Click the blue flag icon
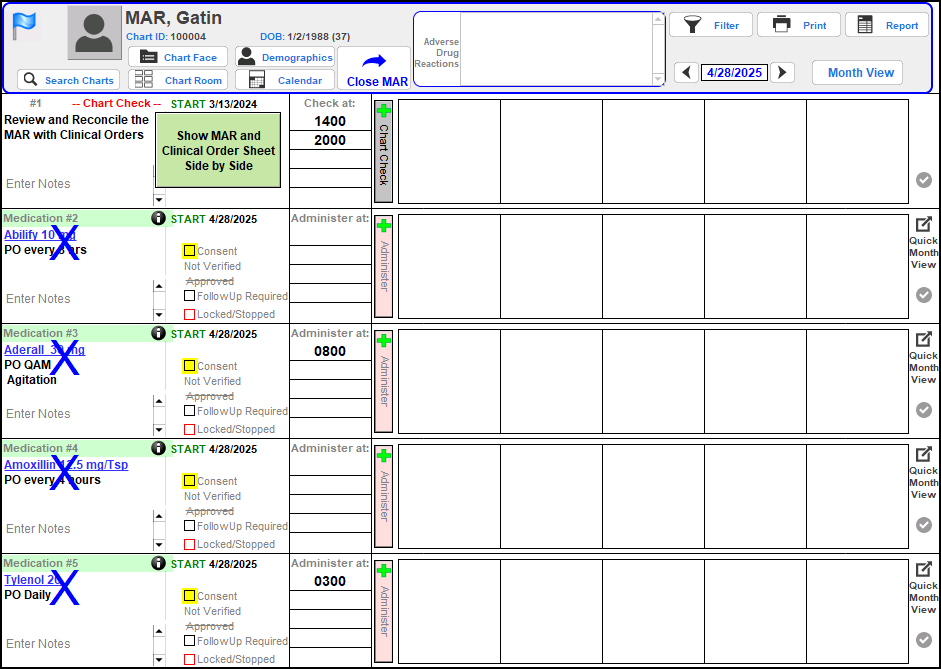This screenshot has width=941, height=669. [x=24, y=27]
